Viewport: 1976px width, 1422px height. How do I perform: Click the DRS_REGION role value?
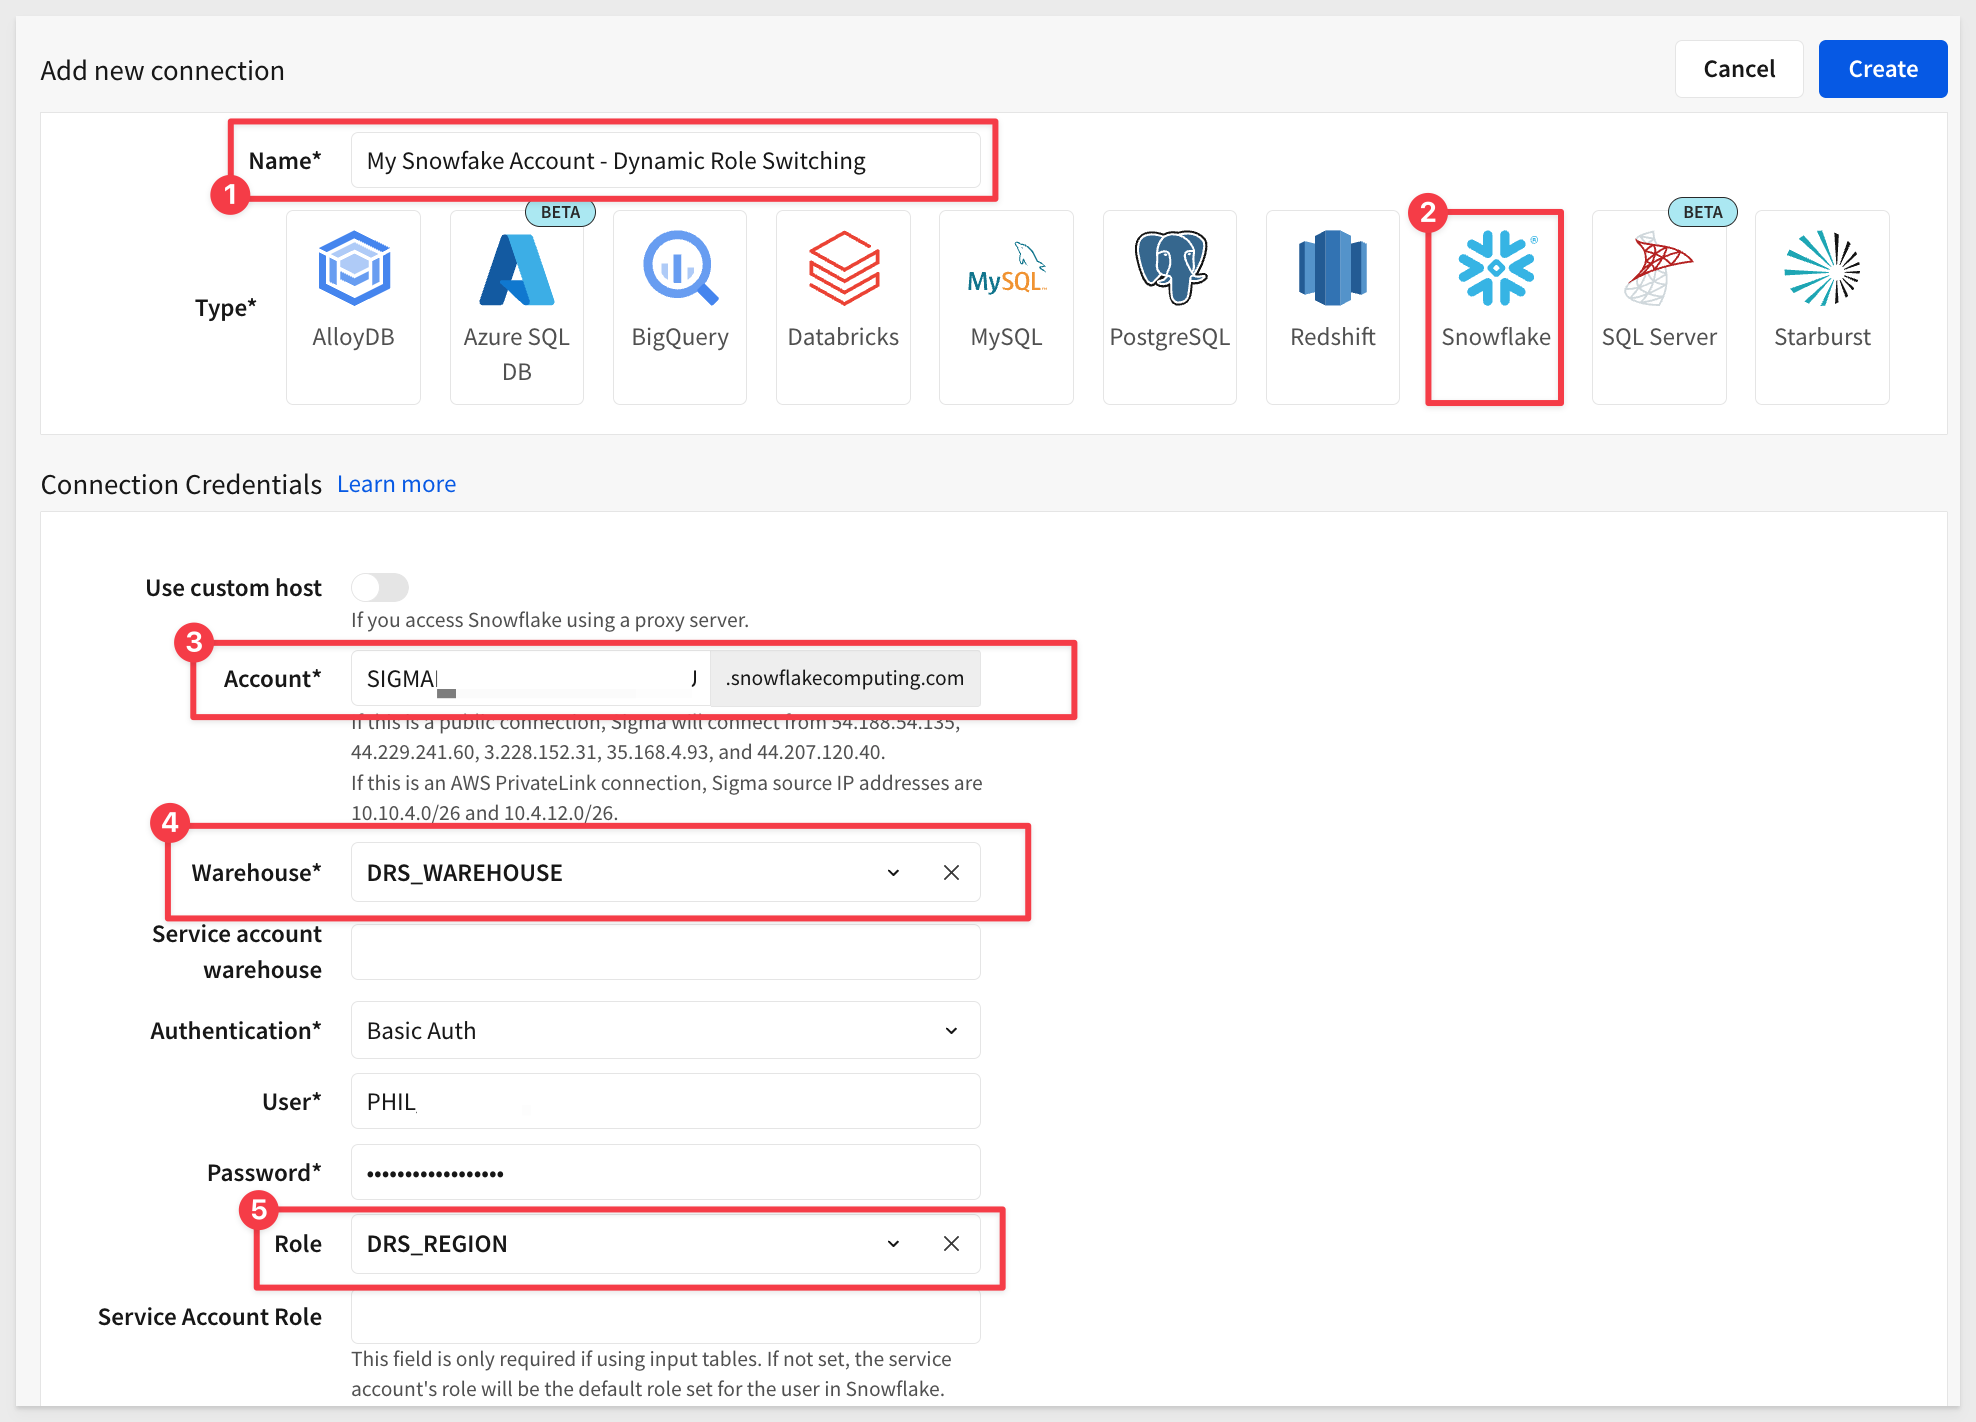click(x=437, y=1244)
